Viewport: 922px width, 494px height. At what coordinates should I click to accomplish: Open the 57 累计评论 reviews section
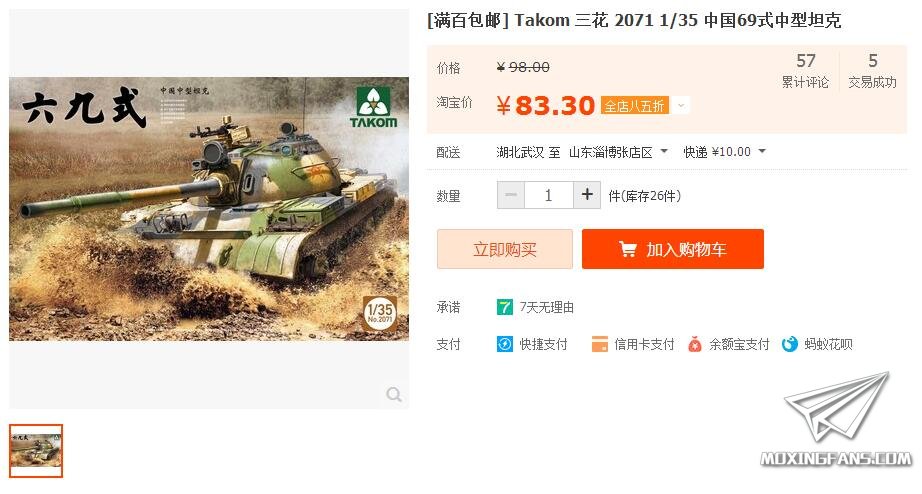[x=805, y=70]
